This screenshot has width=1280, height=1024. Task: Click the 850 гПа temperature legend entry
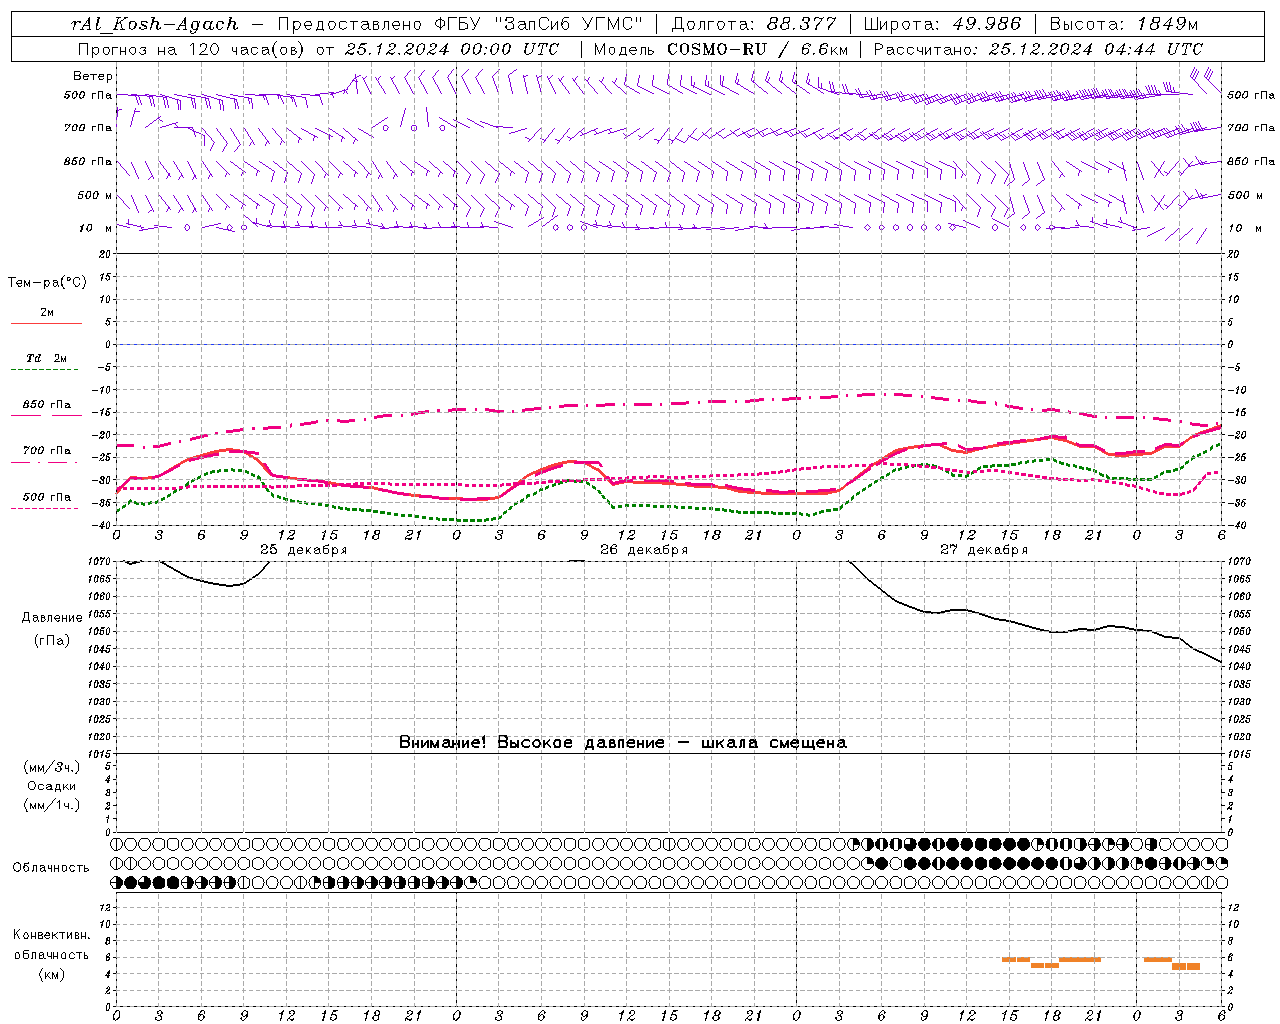click(47, 405)
